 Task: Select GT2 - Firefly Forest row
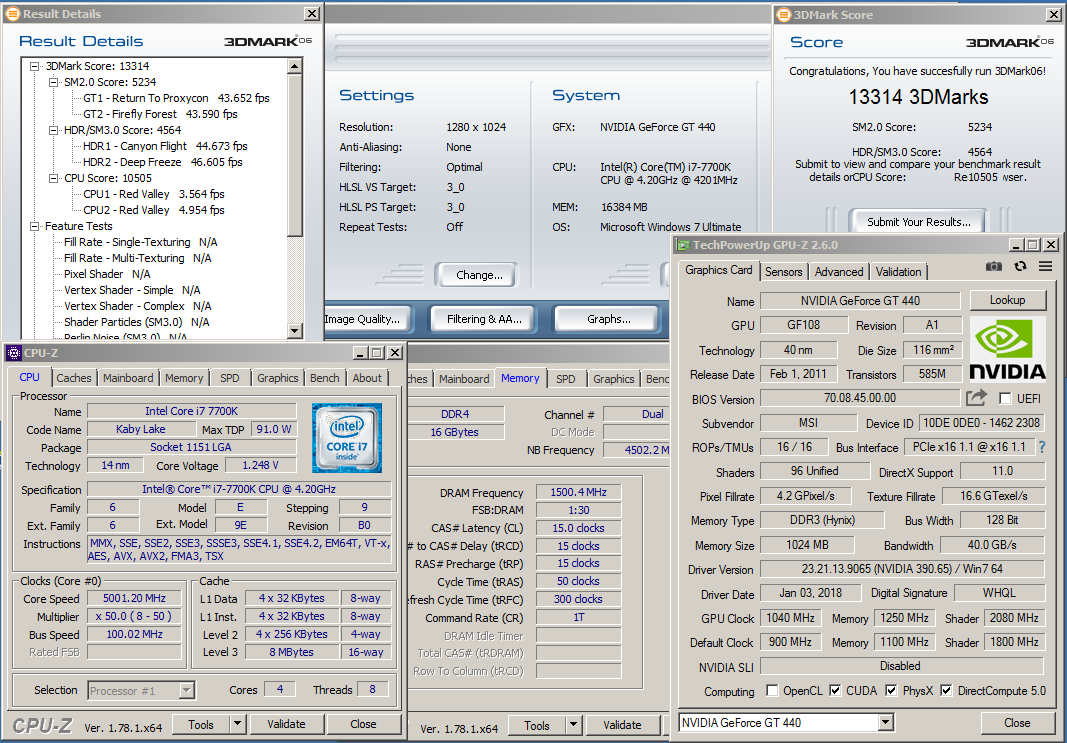point(161,114)
